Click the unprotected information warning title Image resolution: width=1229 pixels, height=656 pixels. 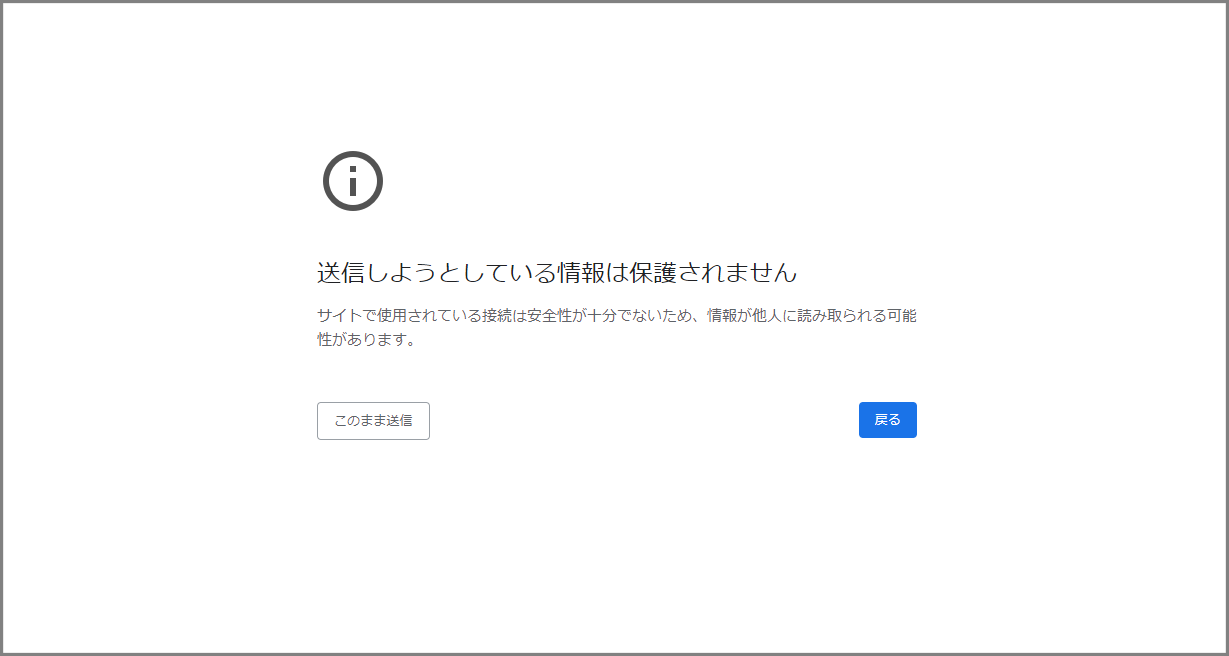(557, 272)
